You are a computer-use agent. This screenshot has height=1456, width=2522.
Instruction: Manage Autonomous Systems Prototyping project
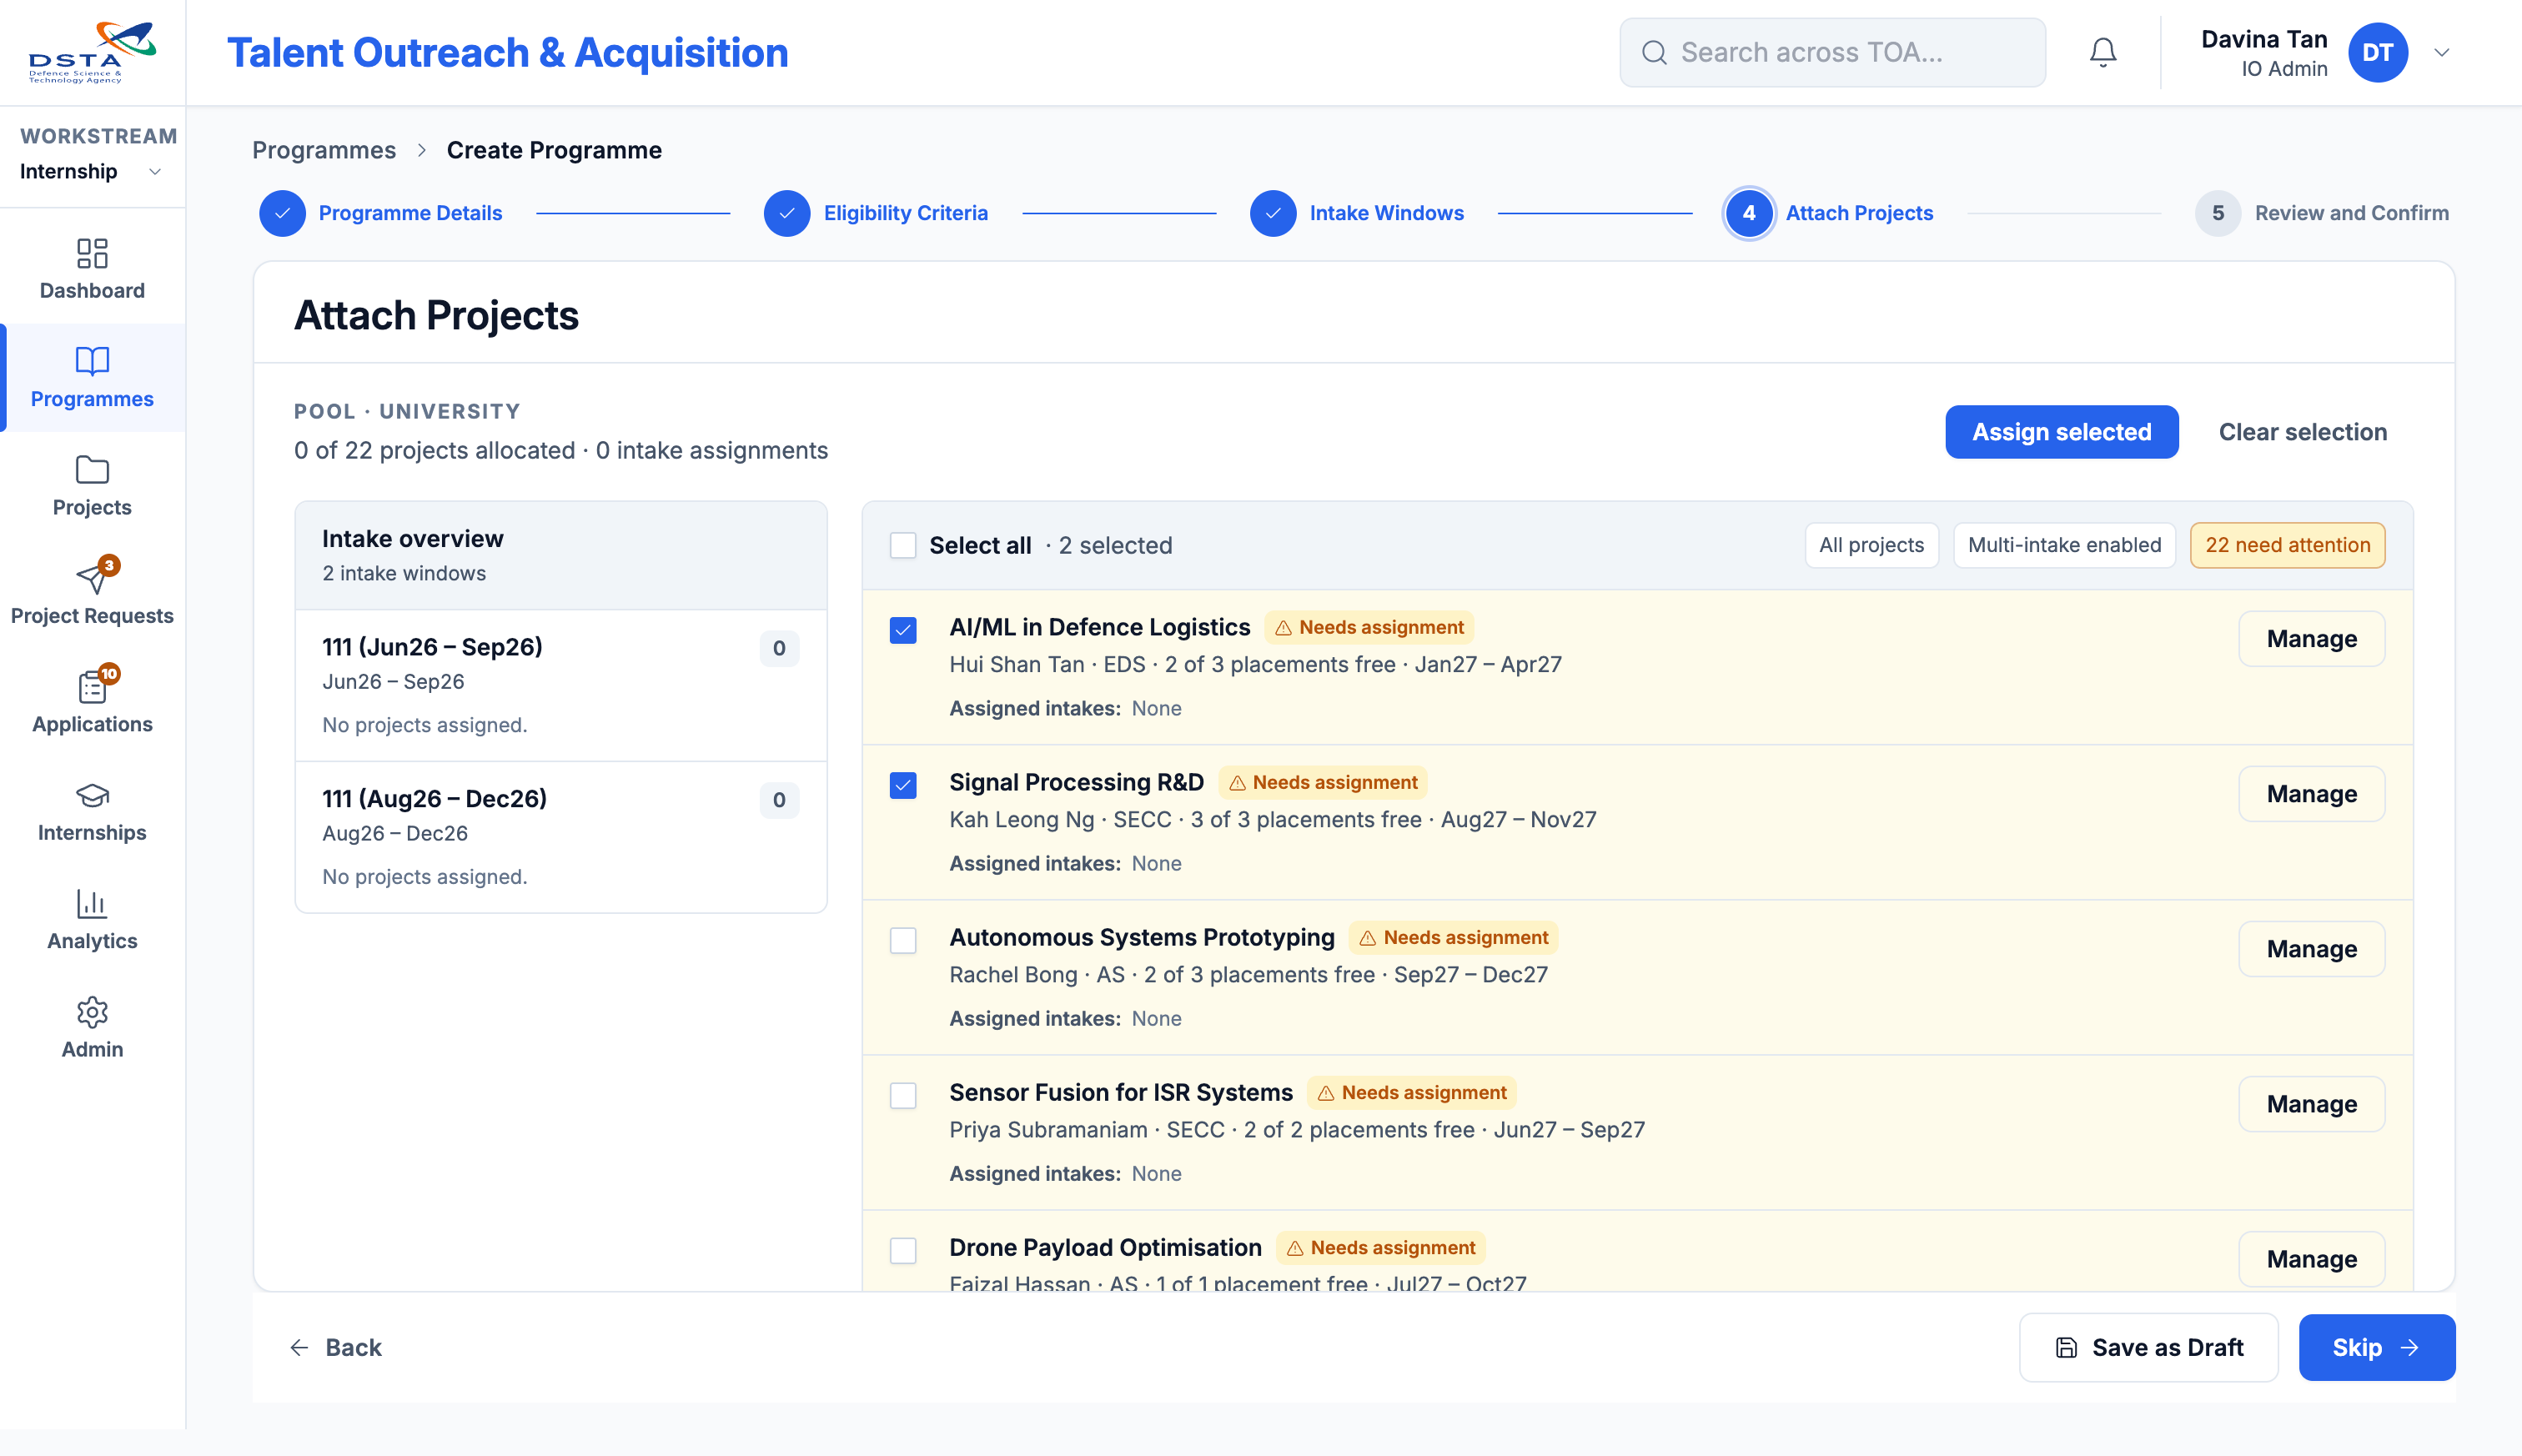coord(2311,949)
